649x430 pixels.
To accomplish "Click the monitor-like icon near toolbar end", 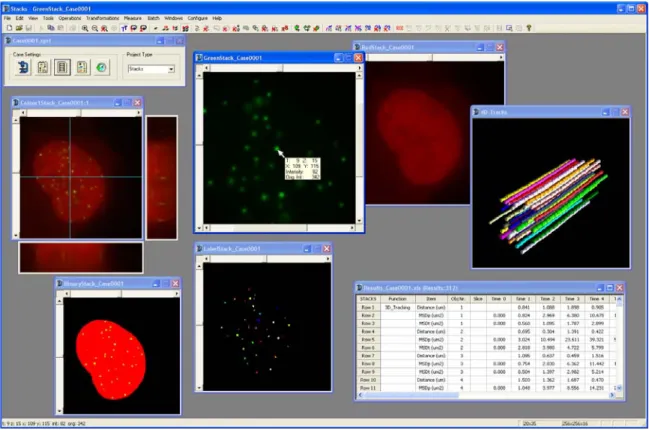I will (x=509, y=28).
